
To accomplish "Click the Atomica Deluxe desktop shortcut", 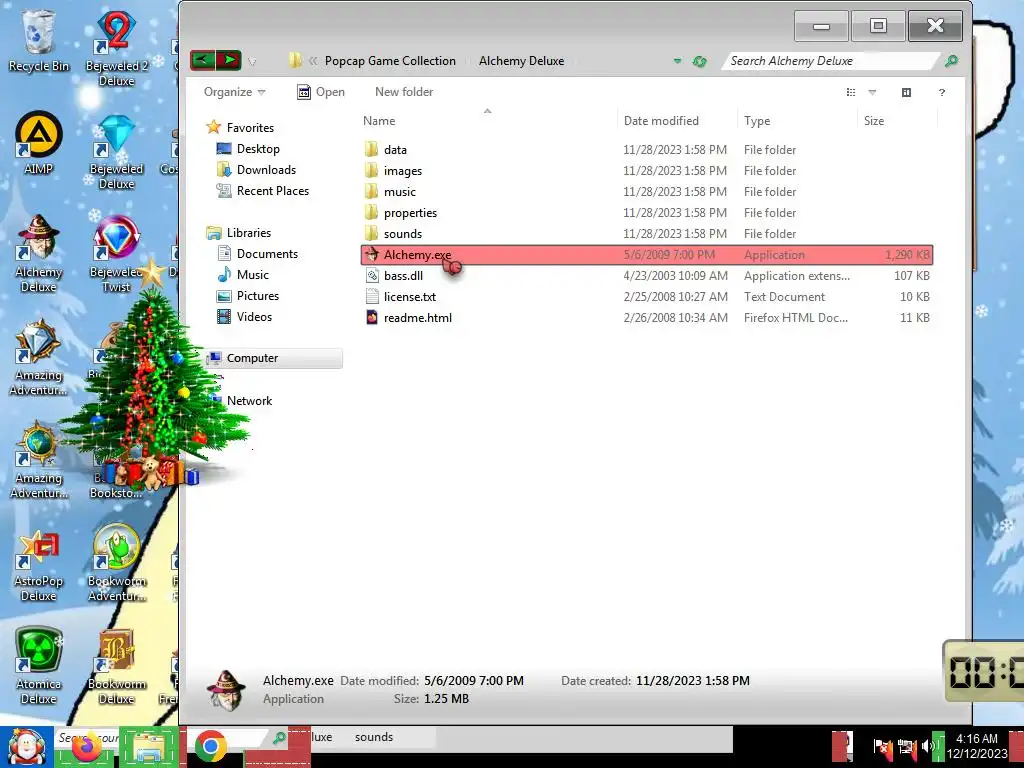I will [x=39, y=666].
